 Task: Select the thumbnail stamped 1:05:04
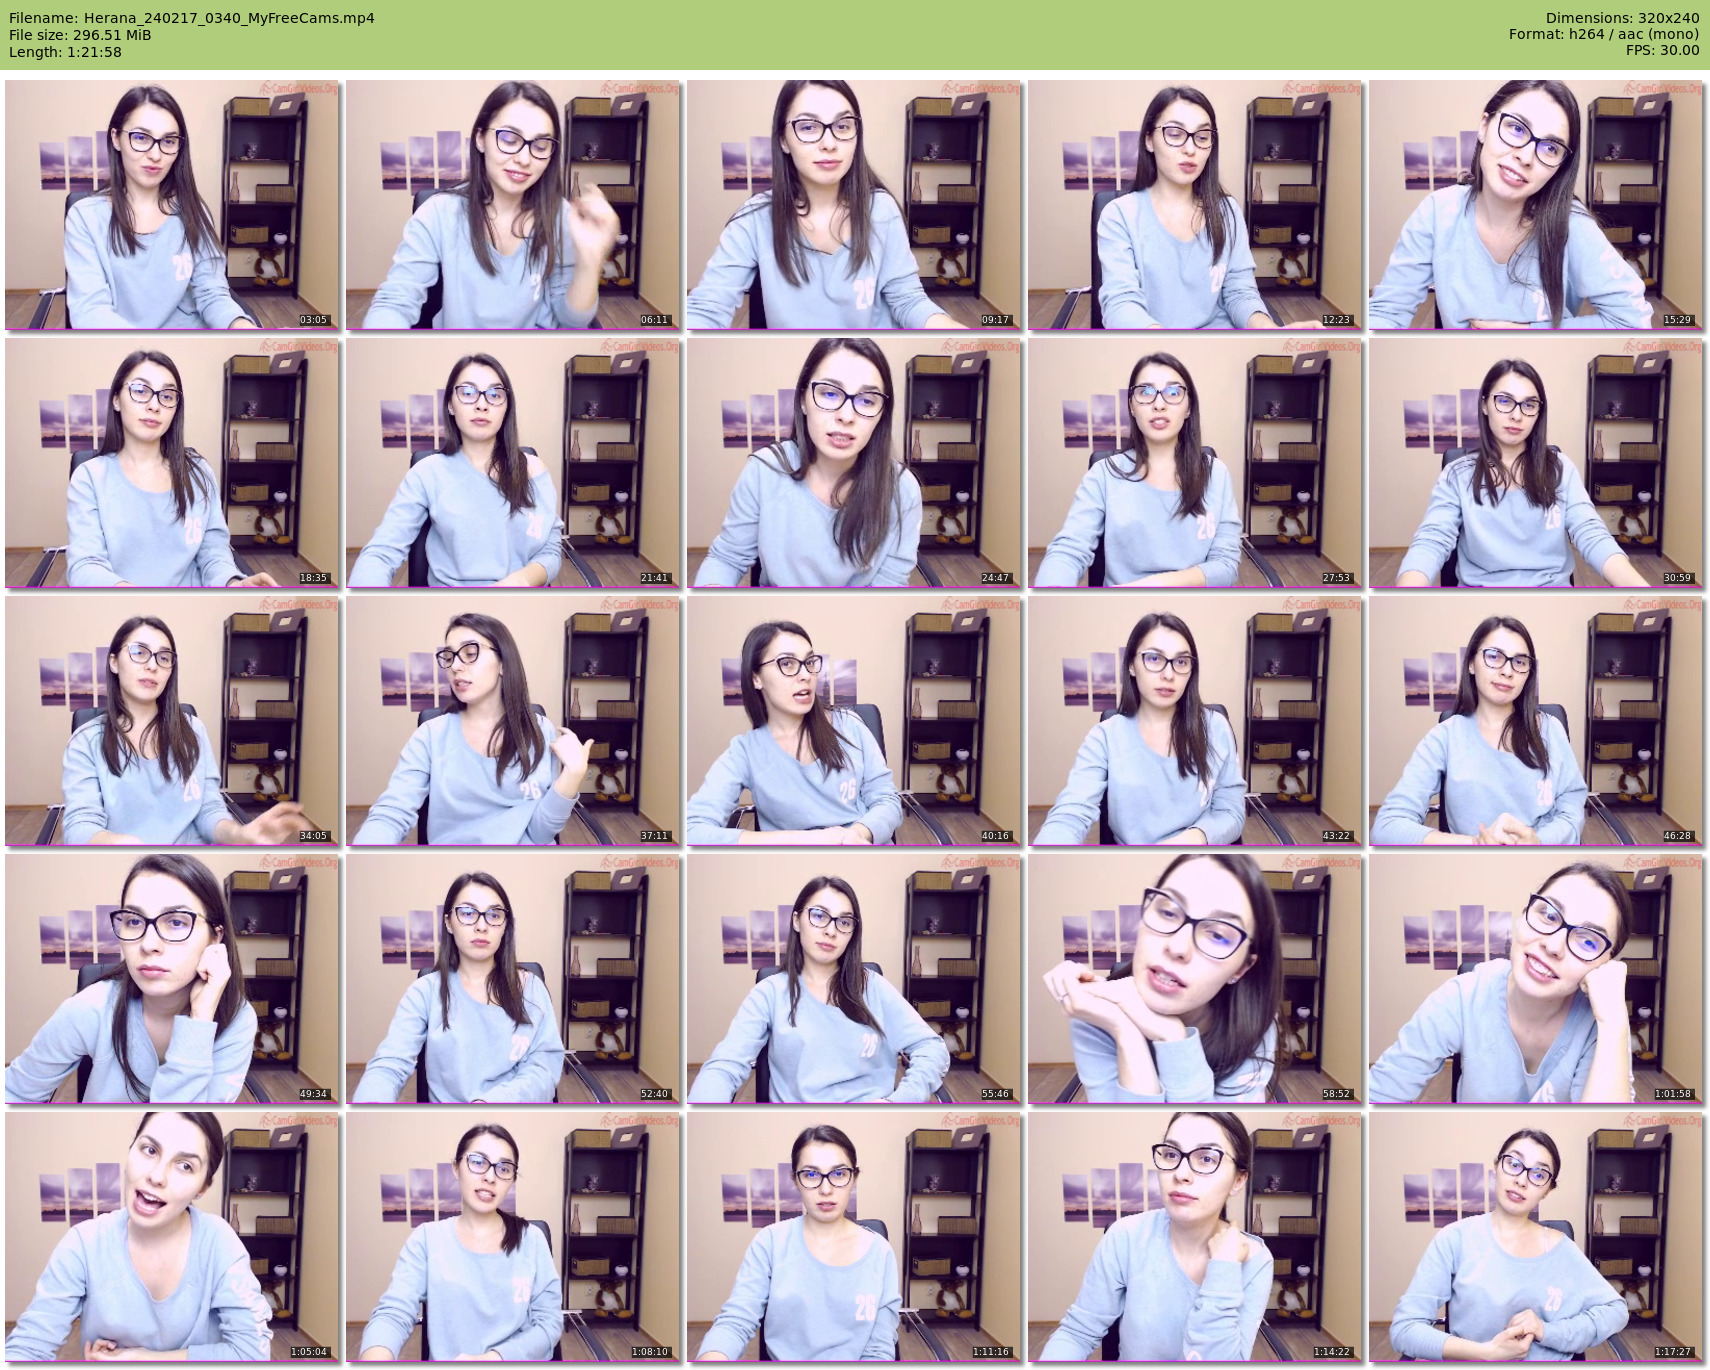172,1237
